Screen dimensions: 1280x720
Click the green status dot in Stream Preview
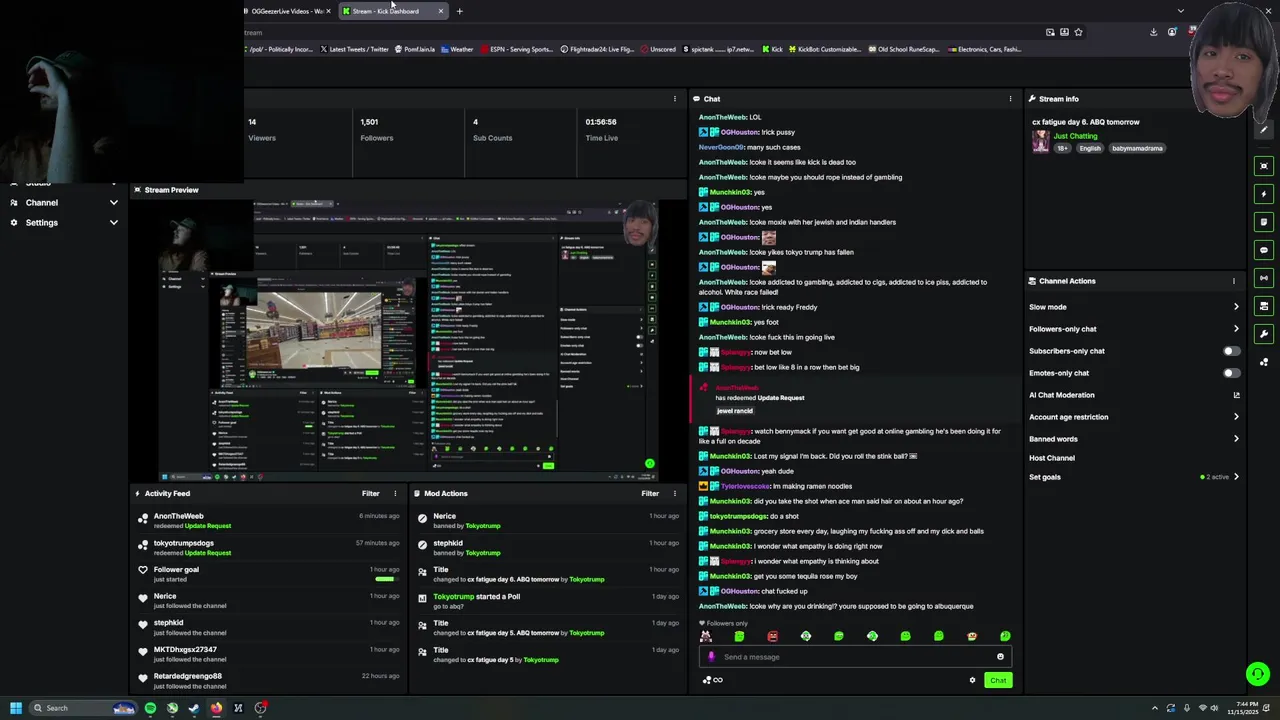click(649, 464)
